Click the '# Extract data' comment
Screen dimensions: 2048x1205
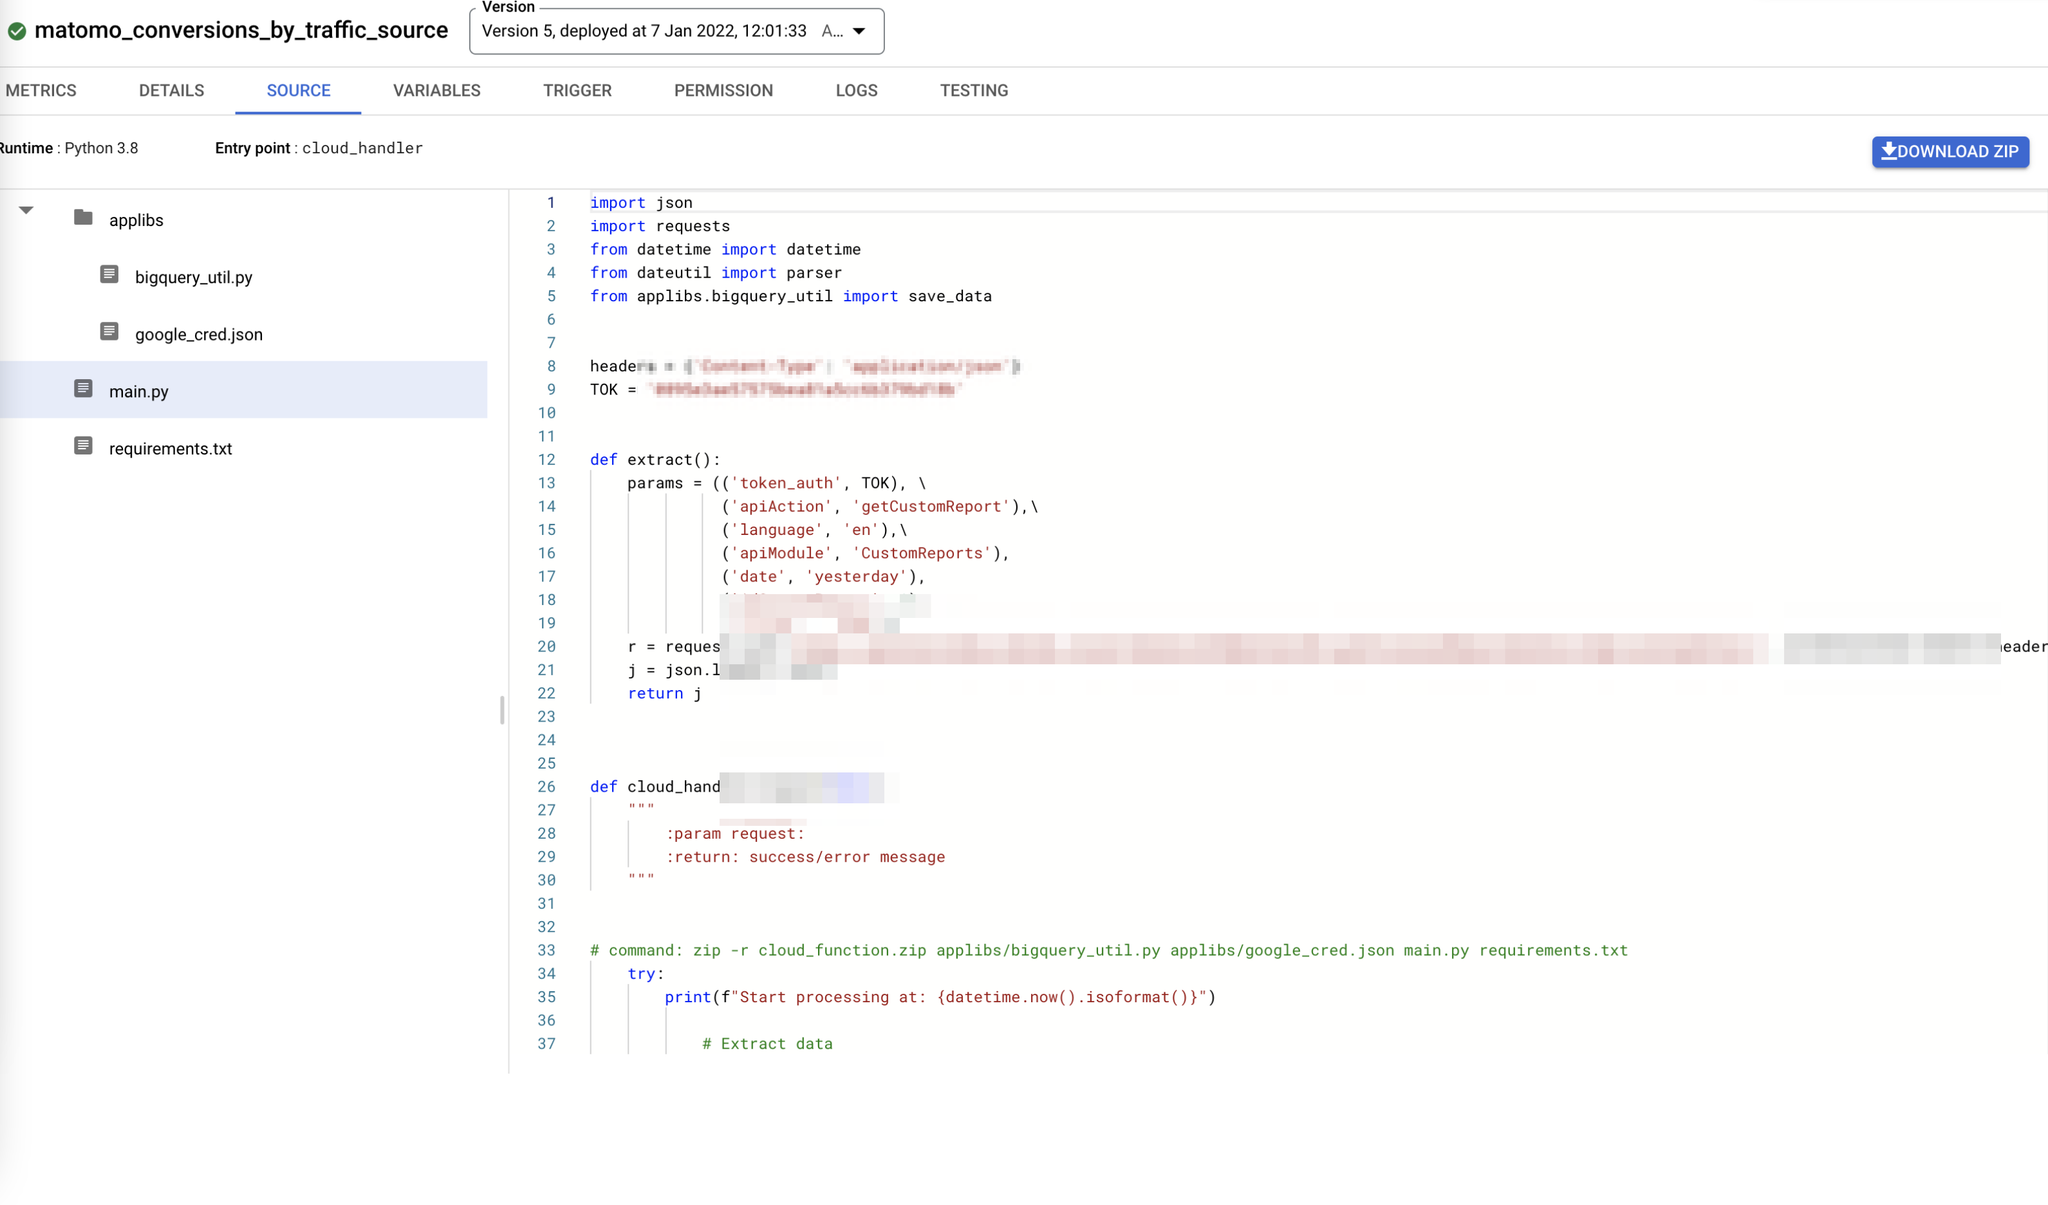tap(767, 1043)
